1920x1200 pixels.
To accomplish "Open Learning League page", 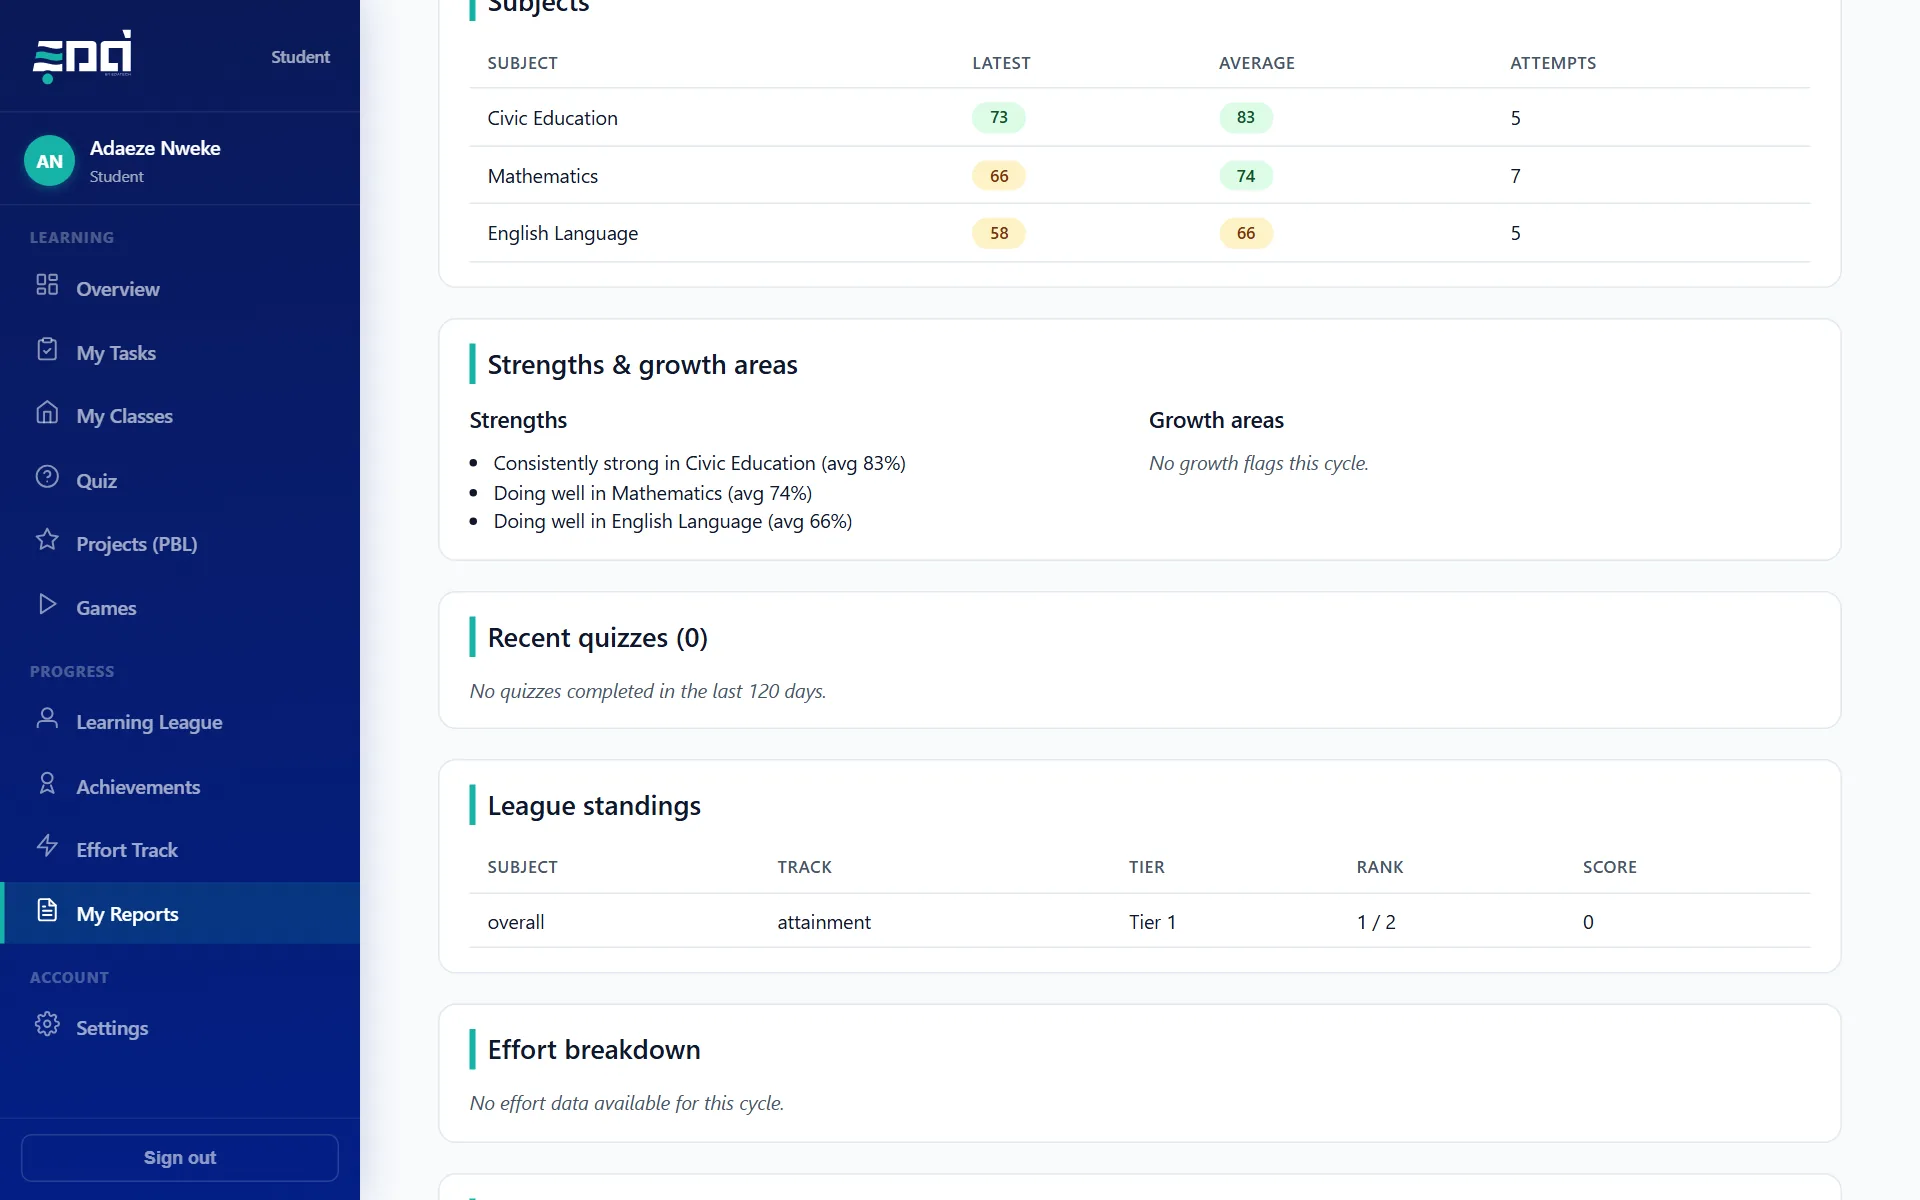I will point(180,722).
